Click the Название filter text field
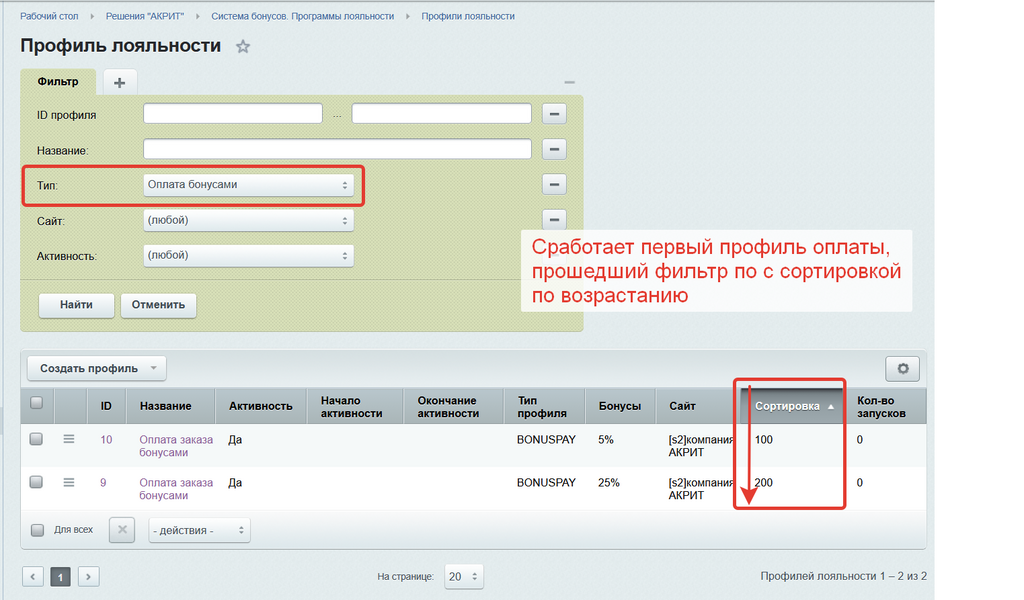This screenshot has width=1024, height=600. pos(337,150)
